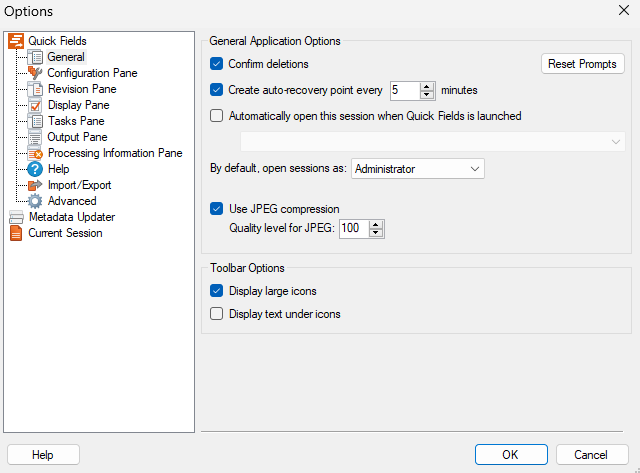Expand the disabled session path dropdown
The image size is (640, 473).
pyautogui.click(x=433, y=142)
